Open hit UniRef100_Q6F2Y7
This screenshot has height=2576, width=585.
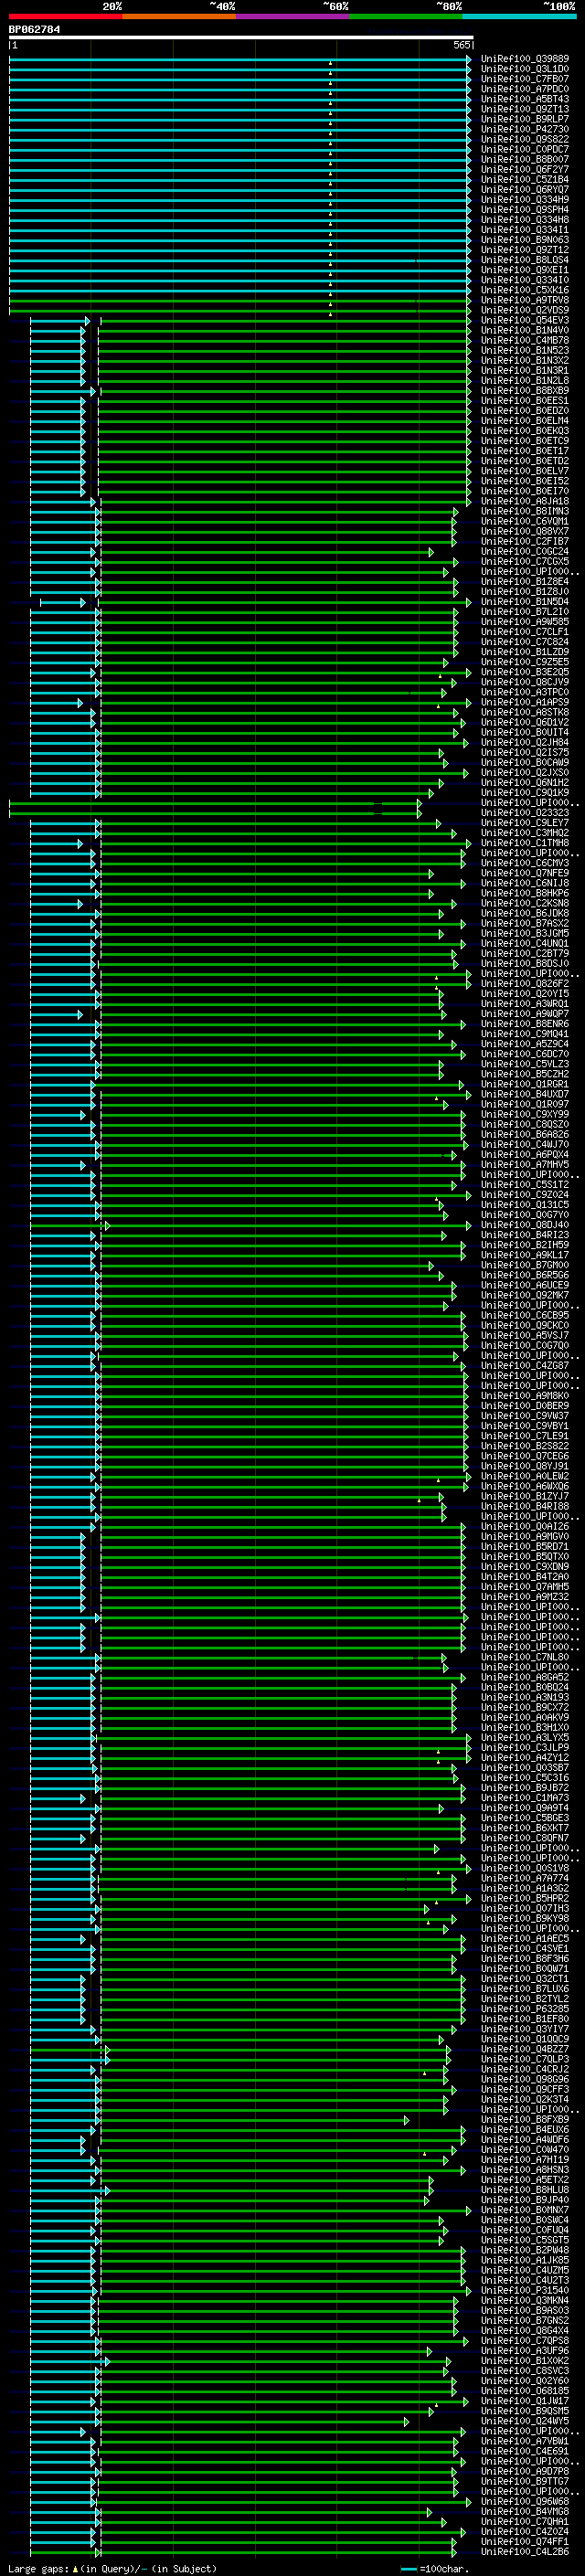(x=524, y=169)
